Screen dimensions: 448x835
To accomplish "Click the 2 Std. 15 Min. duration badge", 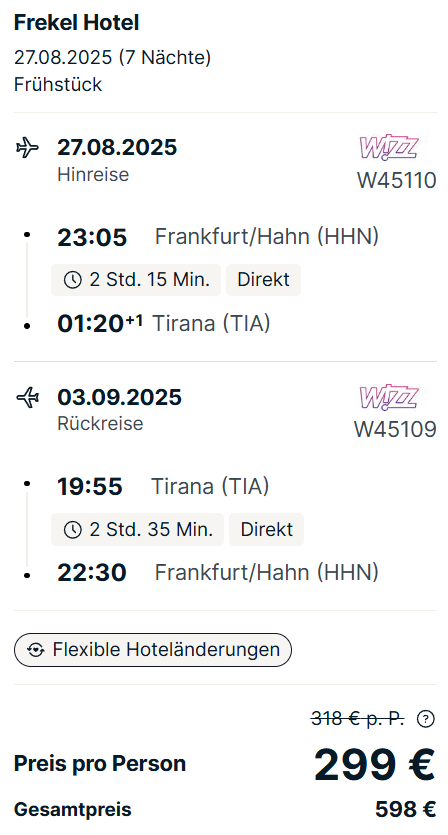I will (x=136, y=280).
